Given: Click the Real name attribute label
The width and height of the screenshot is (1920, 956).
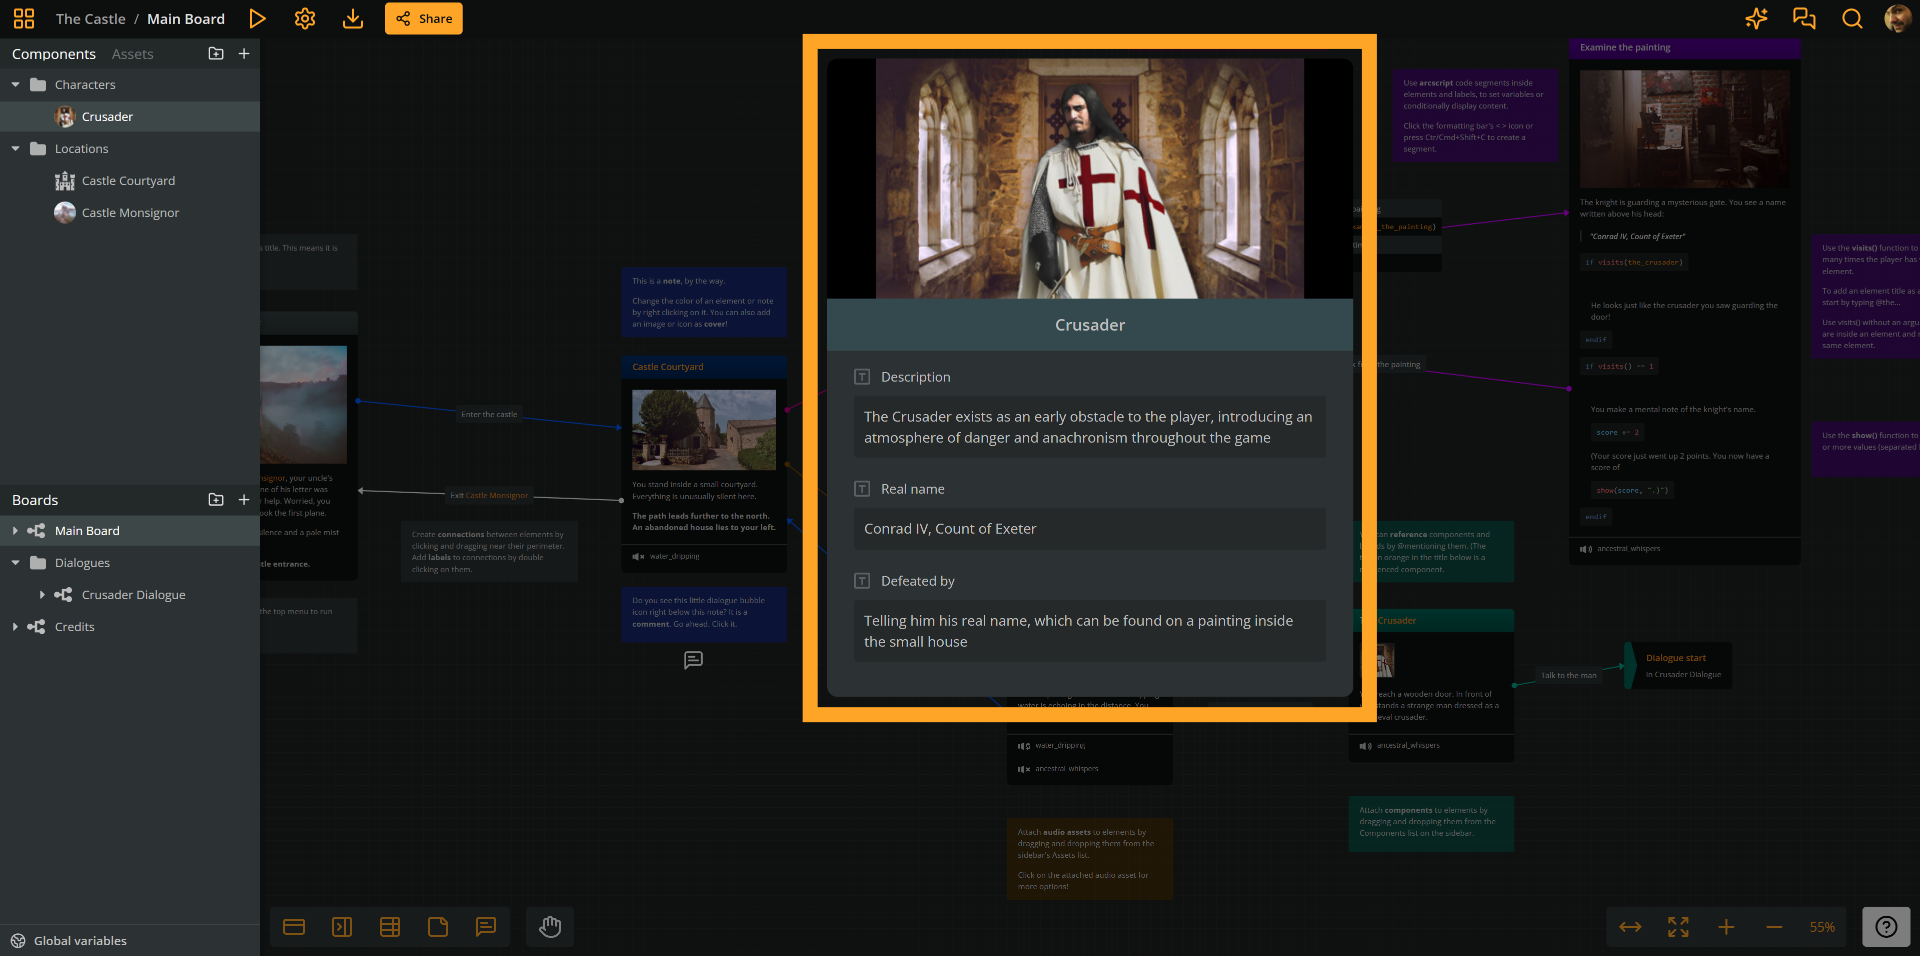Looking at the screenshot, I should [x=913, y=489].
